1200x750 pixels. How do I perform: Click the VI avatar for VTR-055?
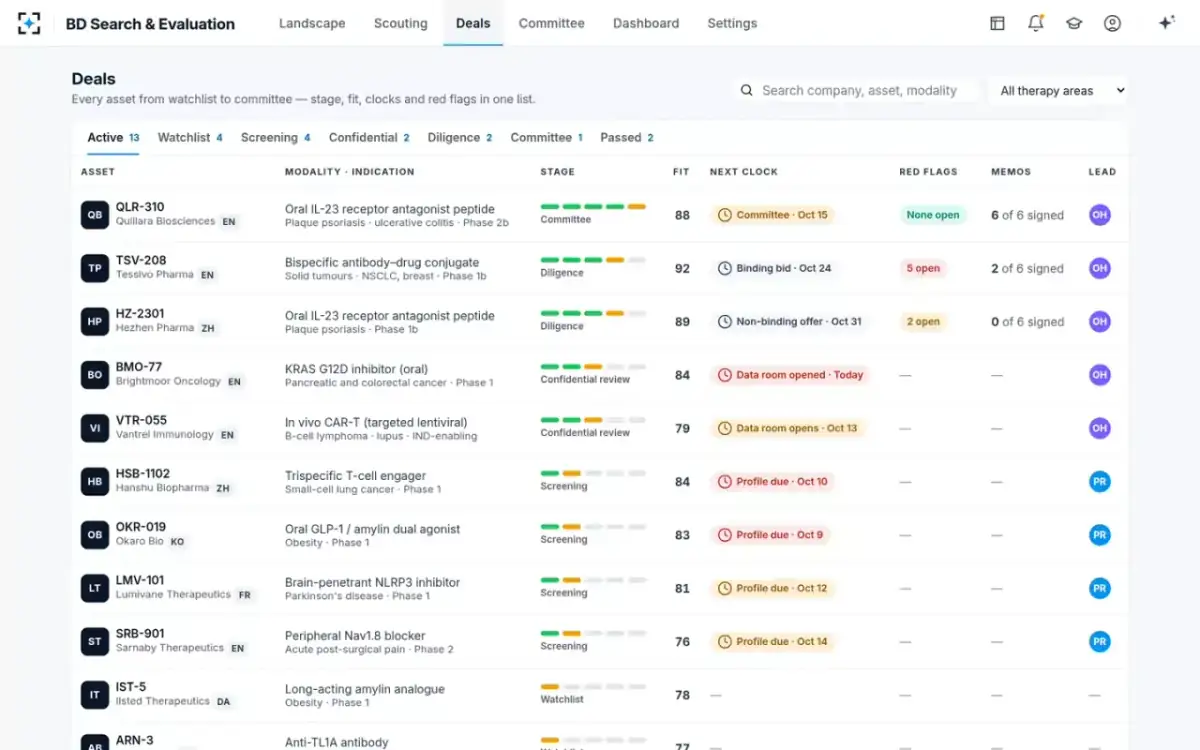coord(95,428)
